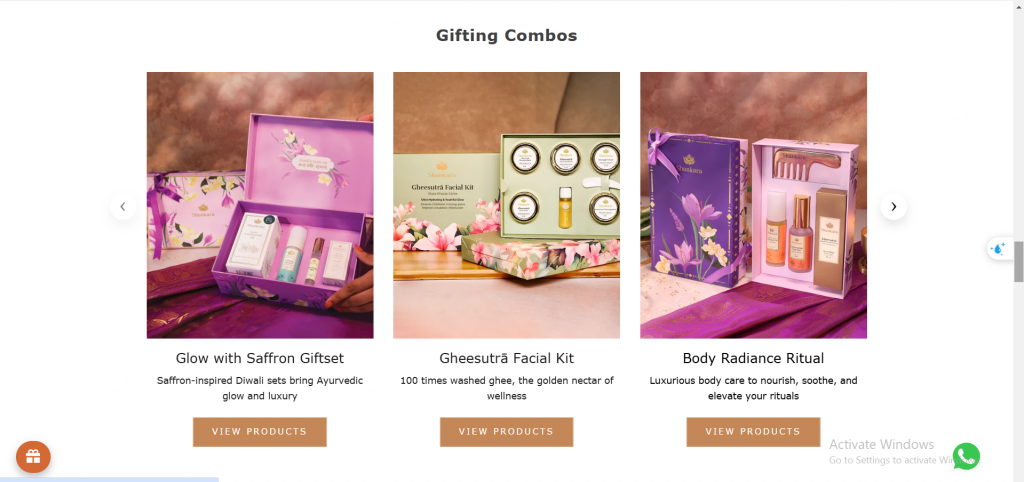Open the Body Radiance Ritual image
1024x482 pixels.
coord(753,205)
